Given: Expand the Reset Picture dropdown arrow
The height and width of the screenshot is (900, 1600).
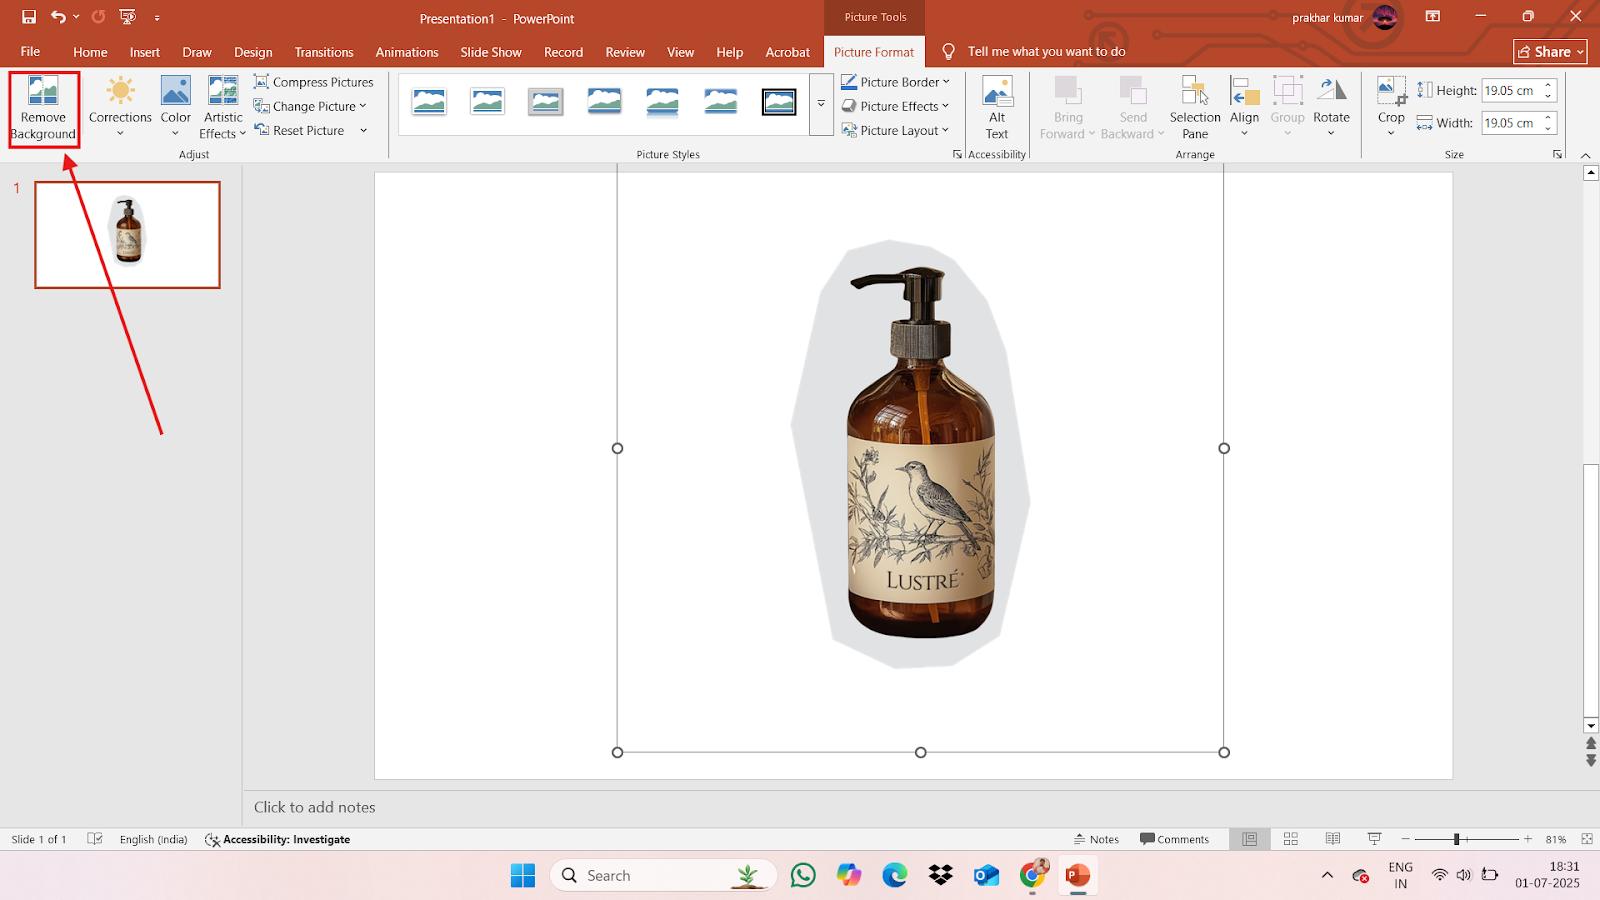Looking at the screenshot, I should [364, 130].
